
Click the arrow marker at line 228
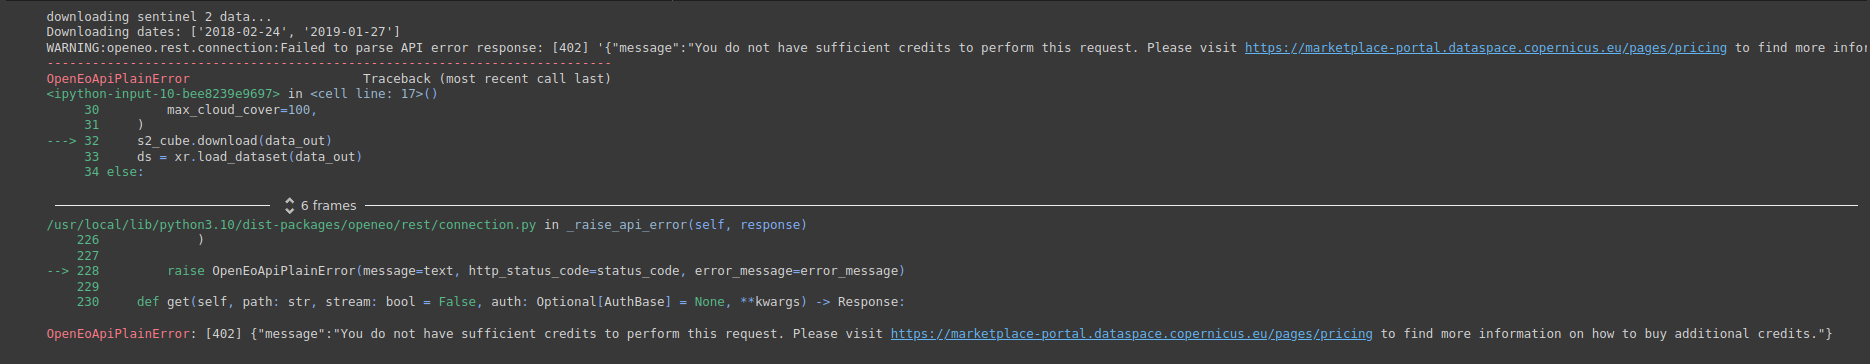(58, 271)
